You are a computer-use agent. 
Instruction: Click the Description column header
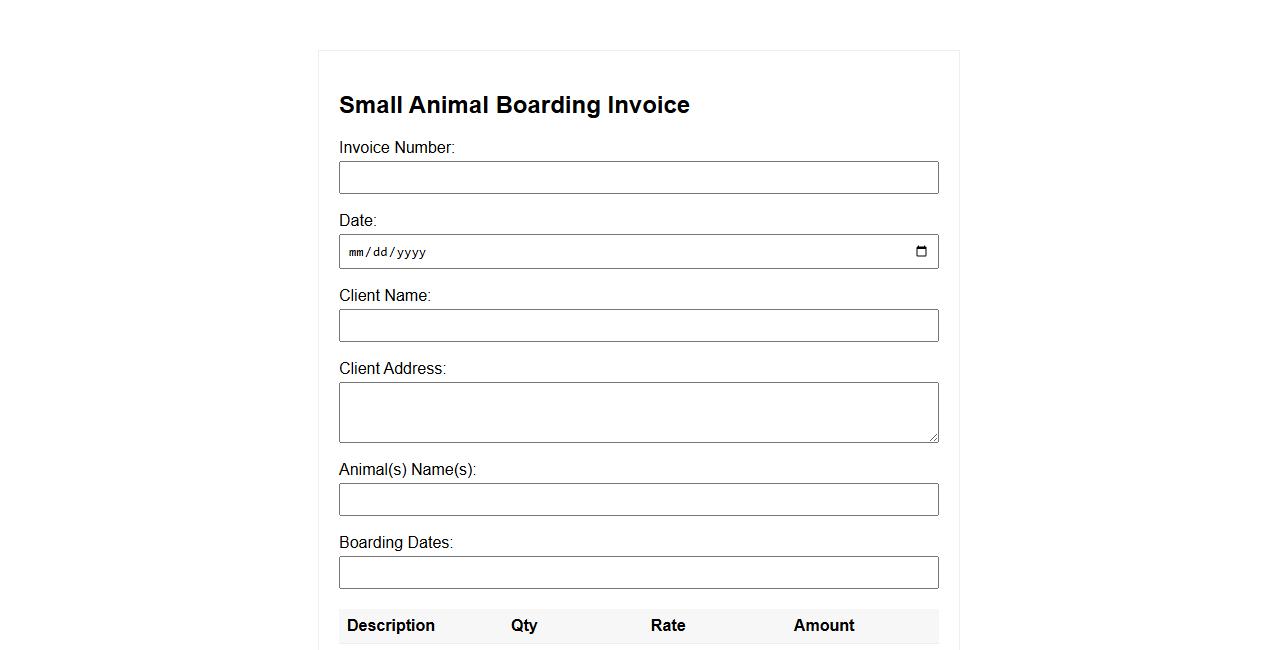pyautogui.click(x=390, y=626)
